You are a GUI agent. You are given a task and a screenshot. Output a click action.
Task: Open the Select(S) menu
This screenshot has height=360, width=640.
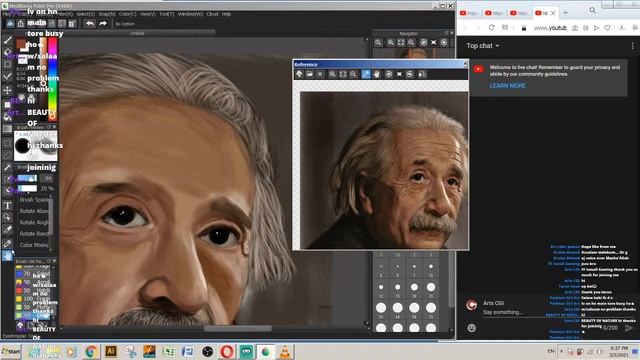(x=85, y=14)
